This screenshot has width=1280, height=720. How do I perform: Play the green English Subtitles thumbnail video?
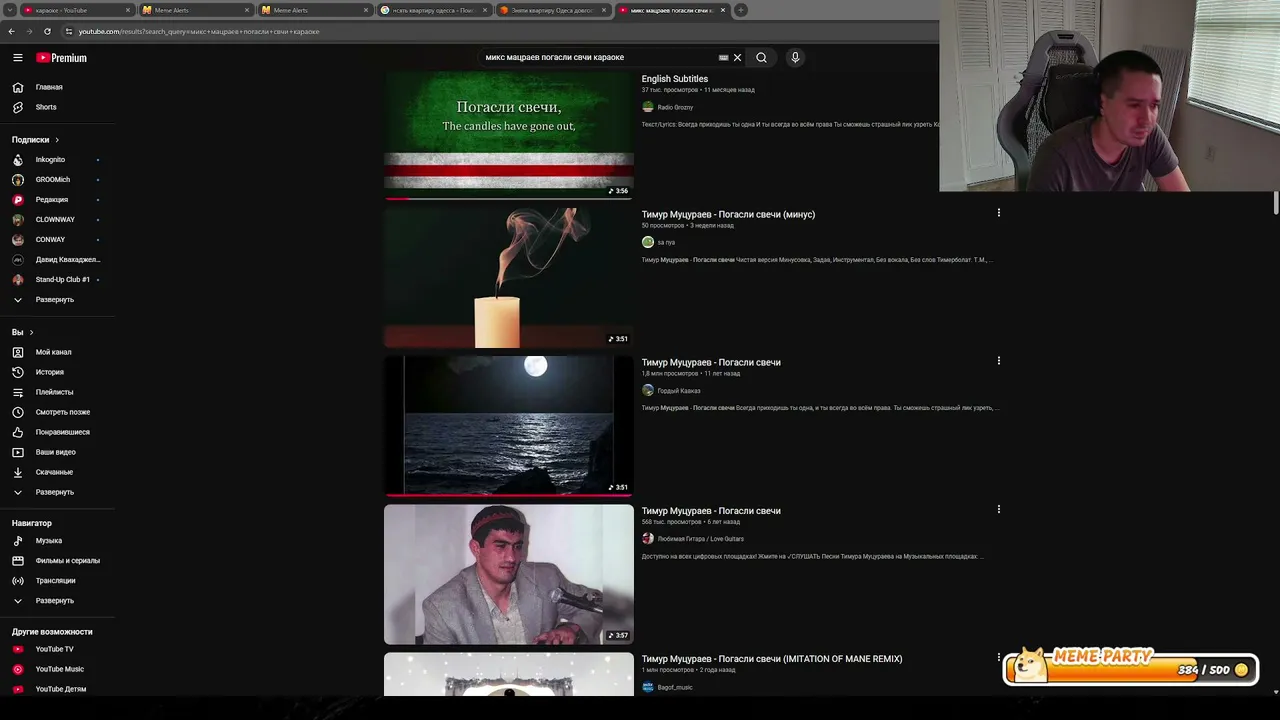509,135
